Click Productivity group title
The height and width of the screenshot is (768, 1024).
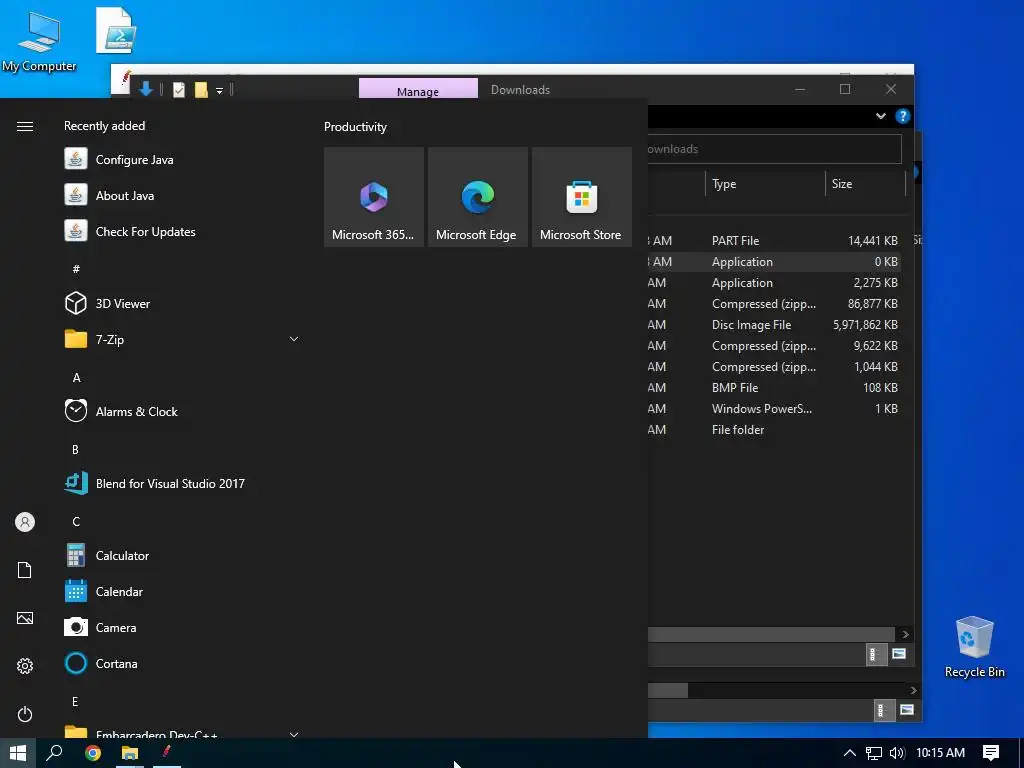coord(355,127)
